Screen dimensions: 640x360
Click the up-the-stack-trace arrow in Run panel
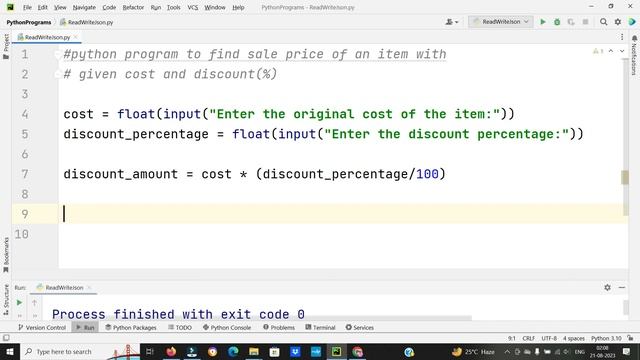click(x=34, y=302)
